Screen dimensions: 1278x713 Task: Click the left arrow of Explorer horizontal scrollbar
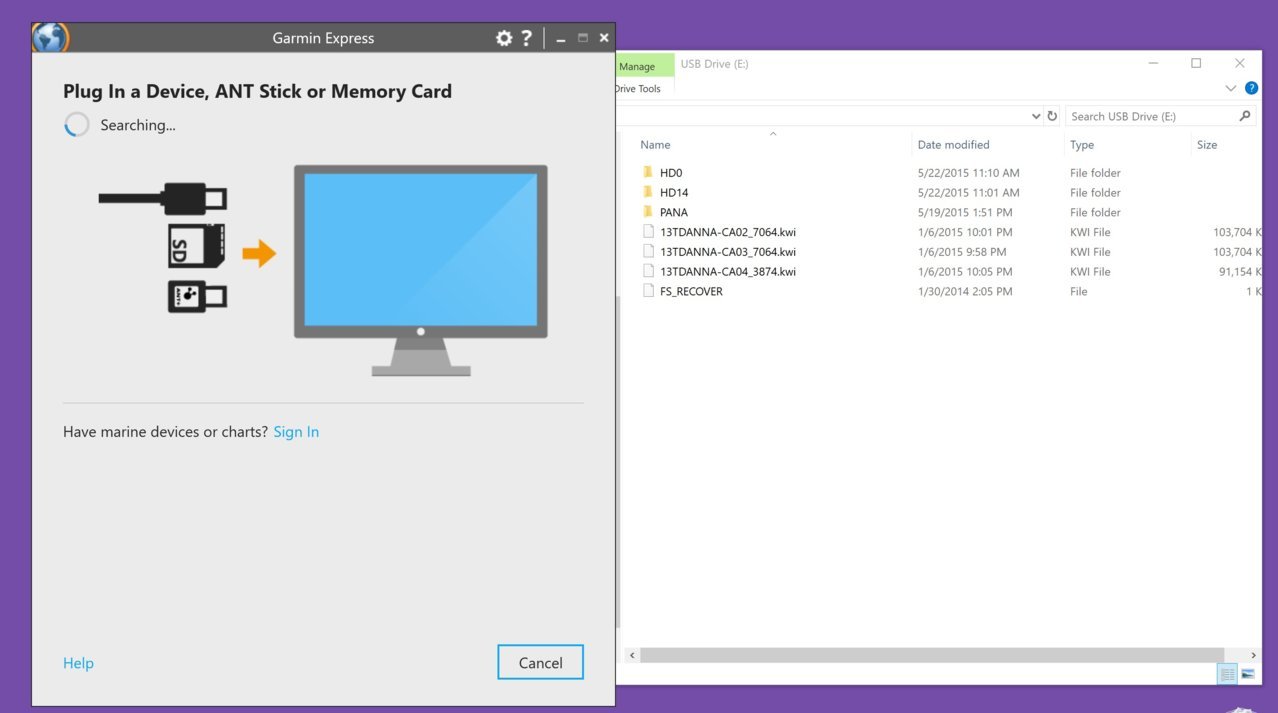point(631,655)
